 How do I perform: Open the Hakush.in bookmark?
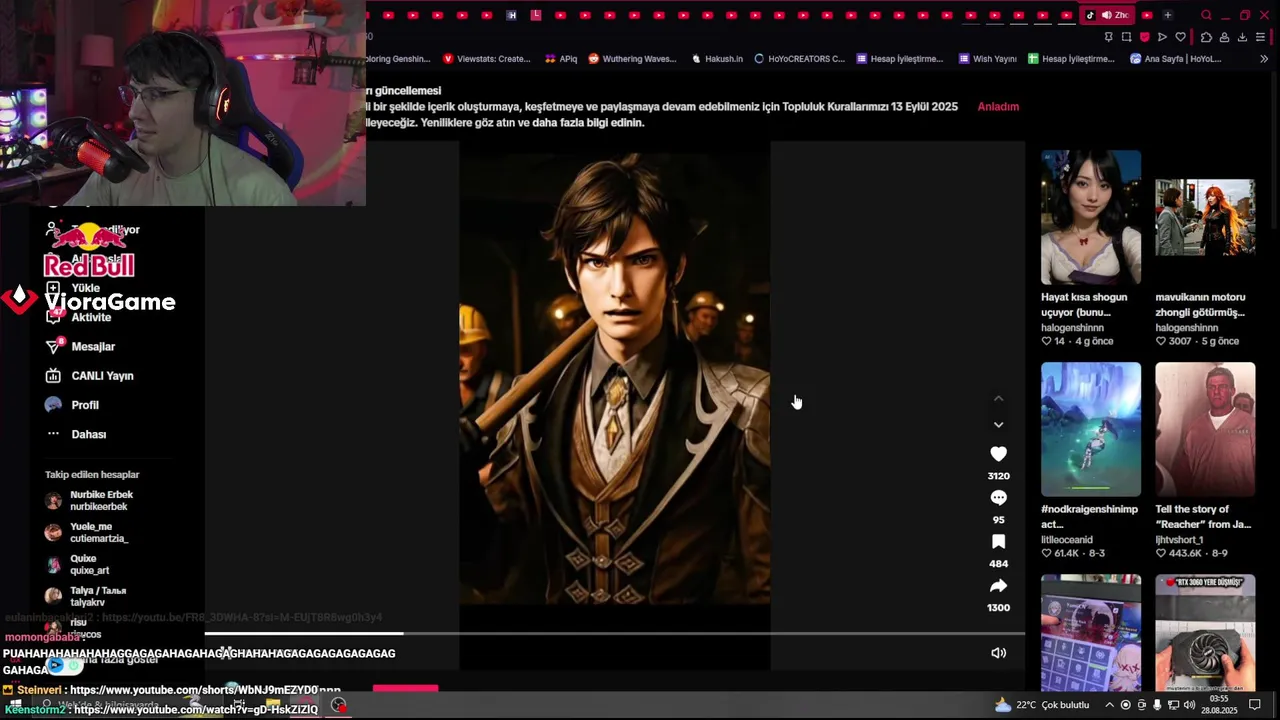(717, 59)
